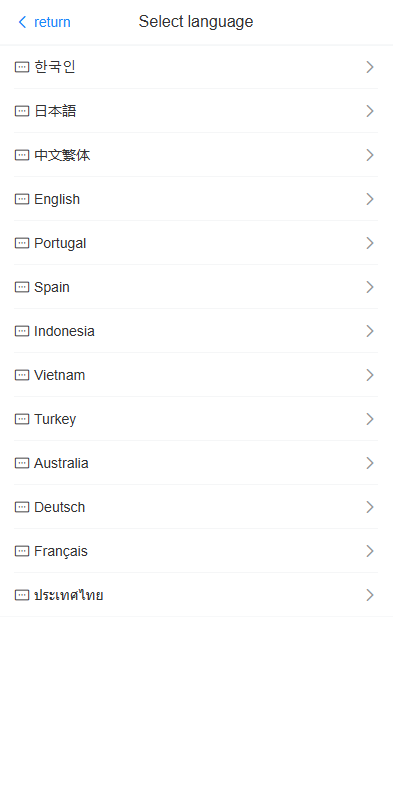Click the icon next to 日本語

pyautogui.click(x=22, y=111)
